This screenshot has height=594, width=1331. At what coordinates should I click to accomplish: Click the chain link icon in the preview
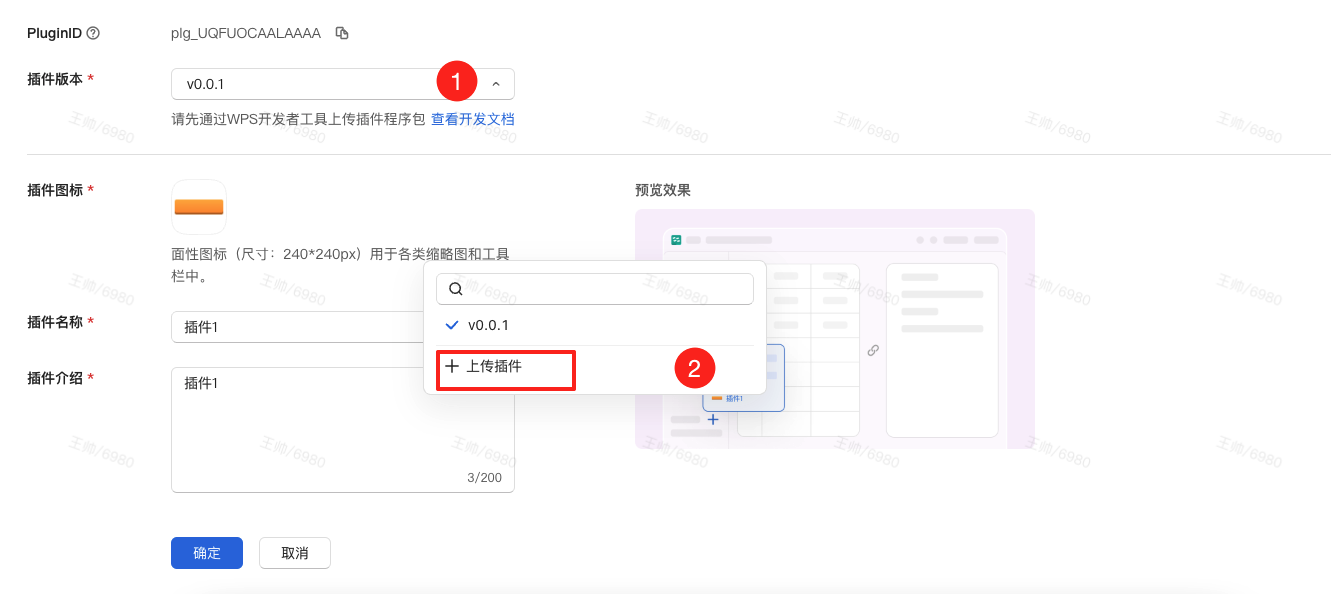[873, 350]
